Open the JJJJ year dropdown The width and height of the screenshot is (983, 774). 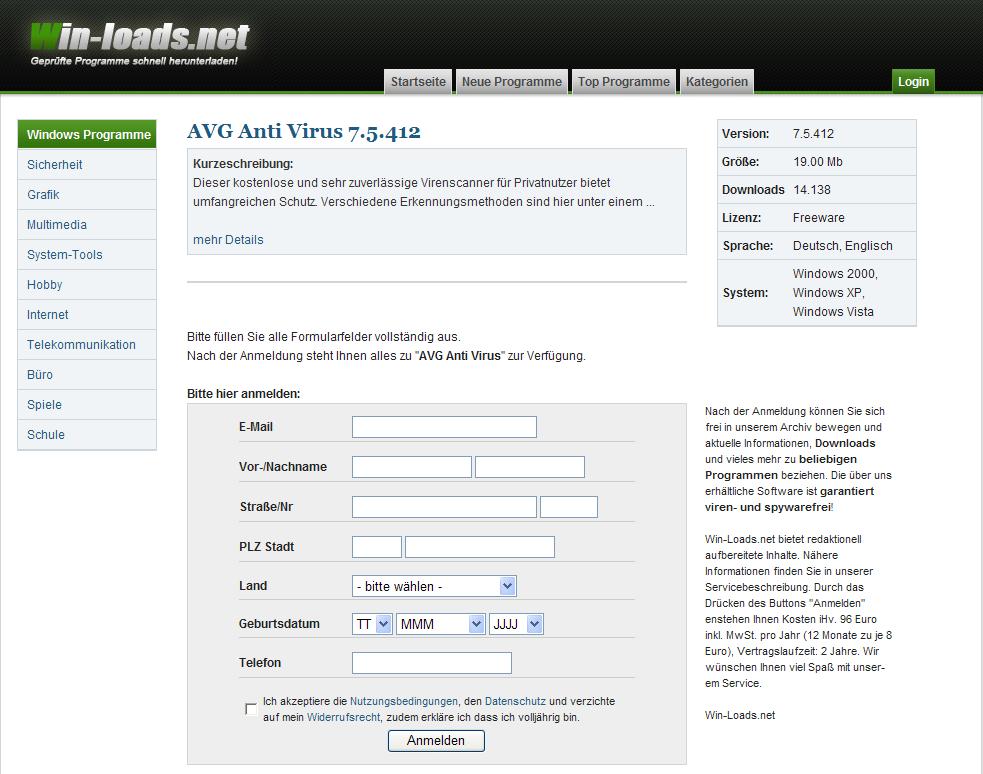tap(516, 623)
